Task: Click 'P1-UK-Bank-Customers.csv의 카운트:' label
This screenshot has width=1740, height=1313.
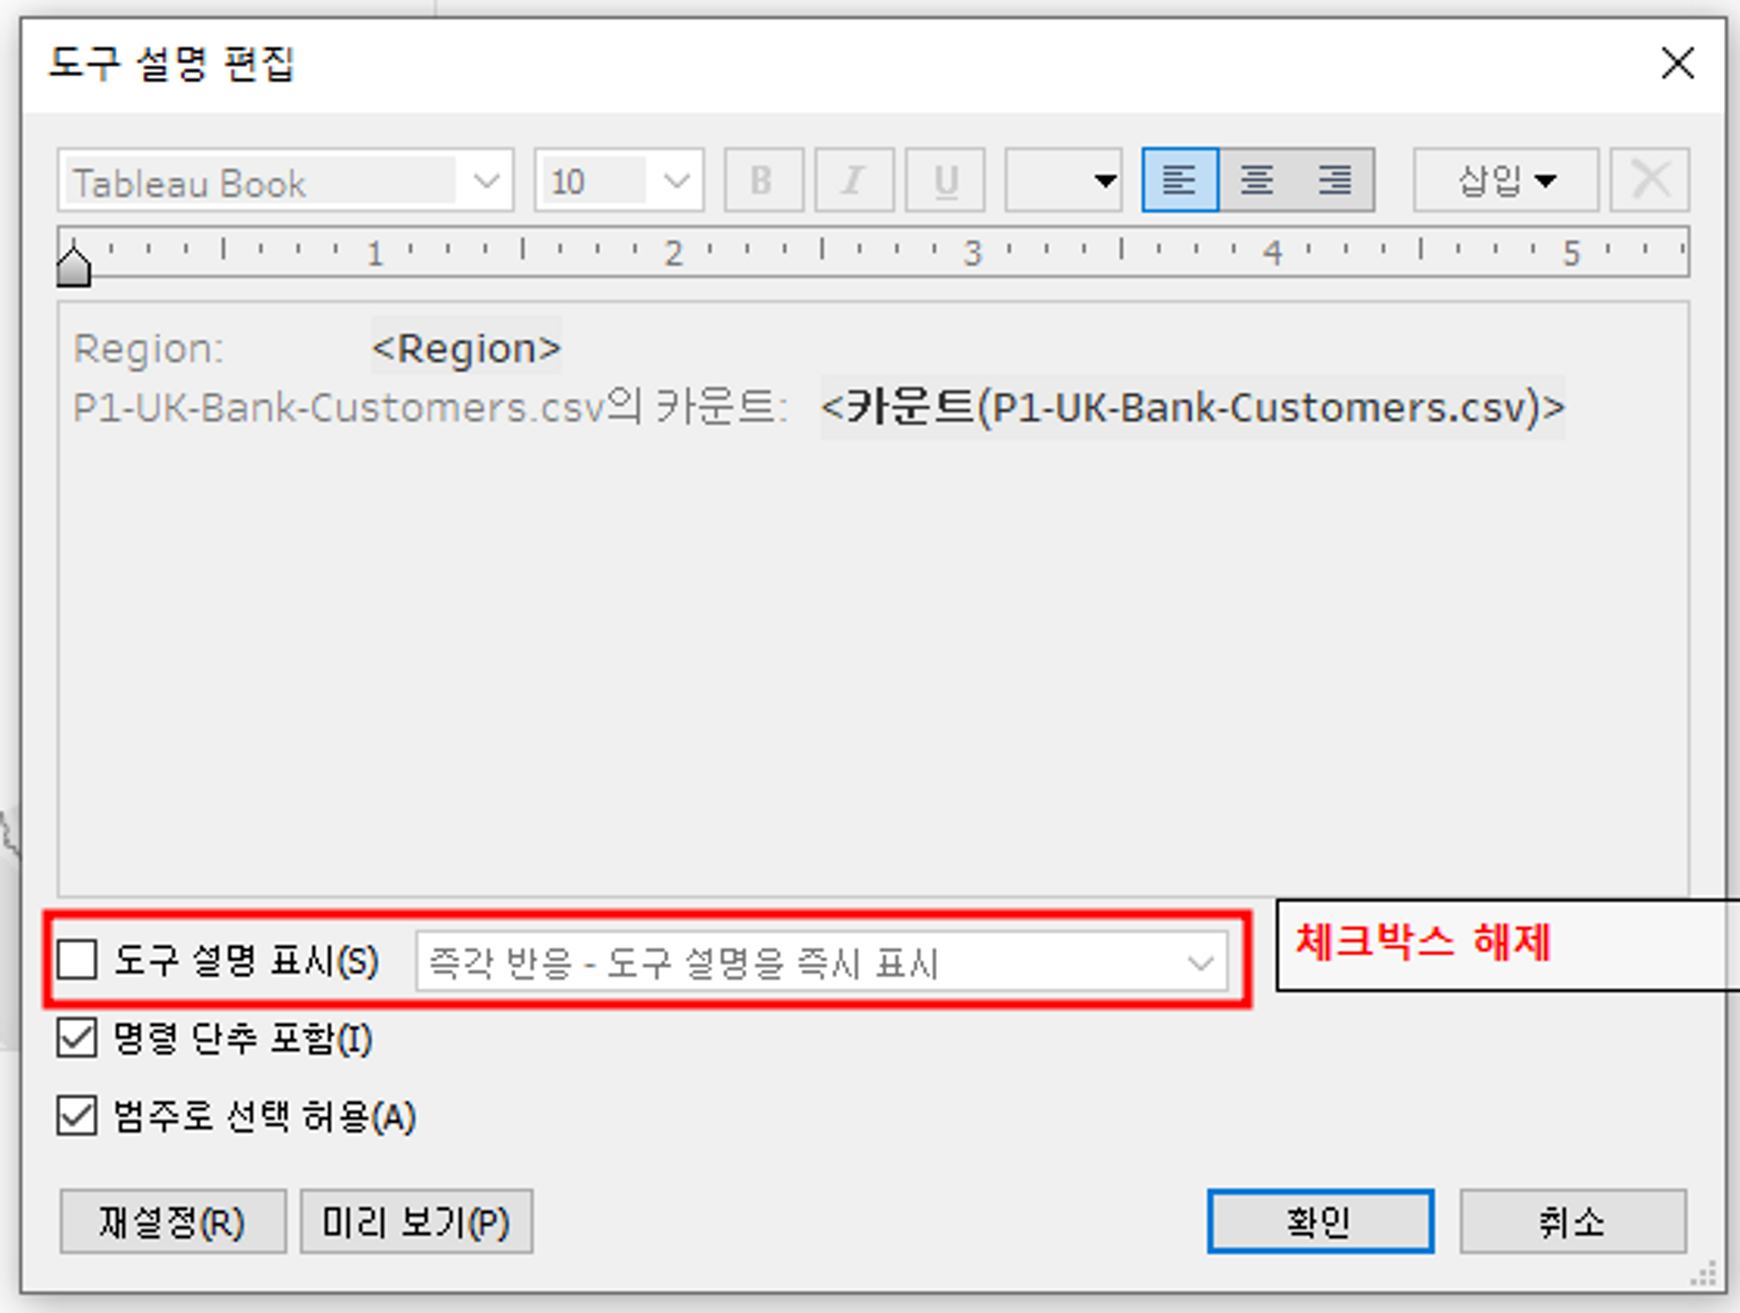Action: tap(431, 407)
